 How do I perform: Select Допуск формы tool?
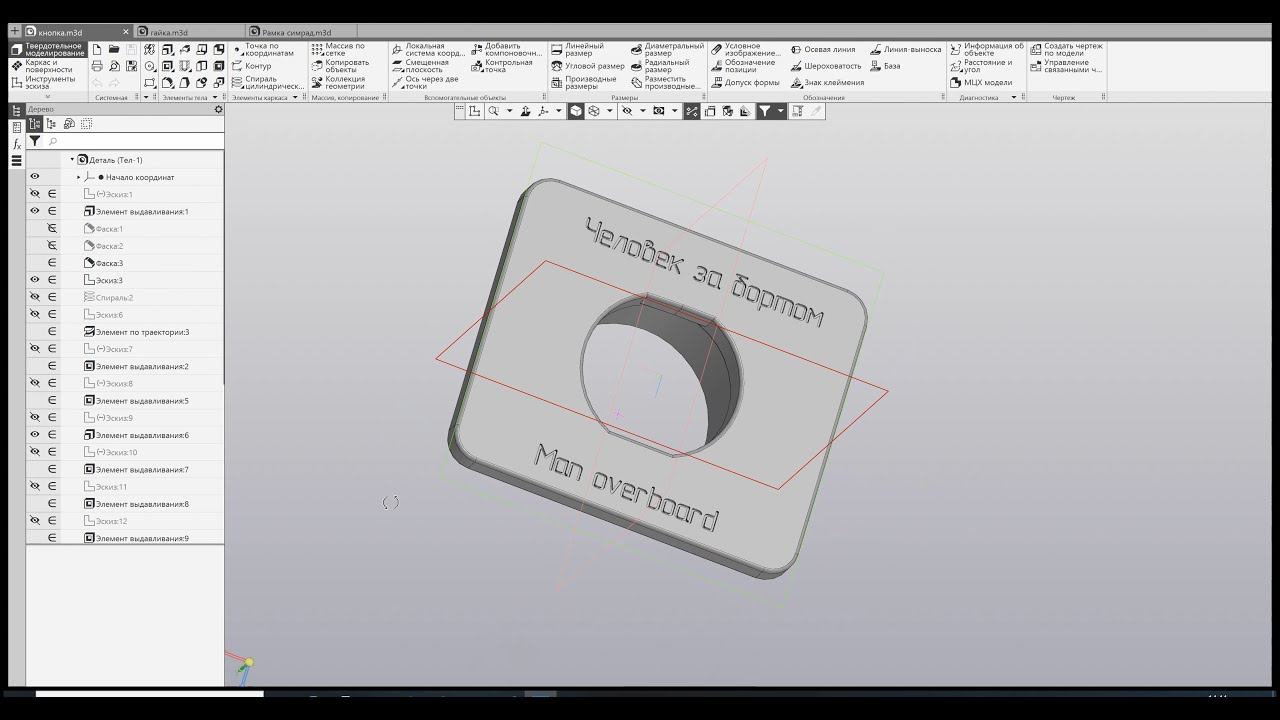[745, 83]
